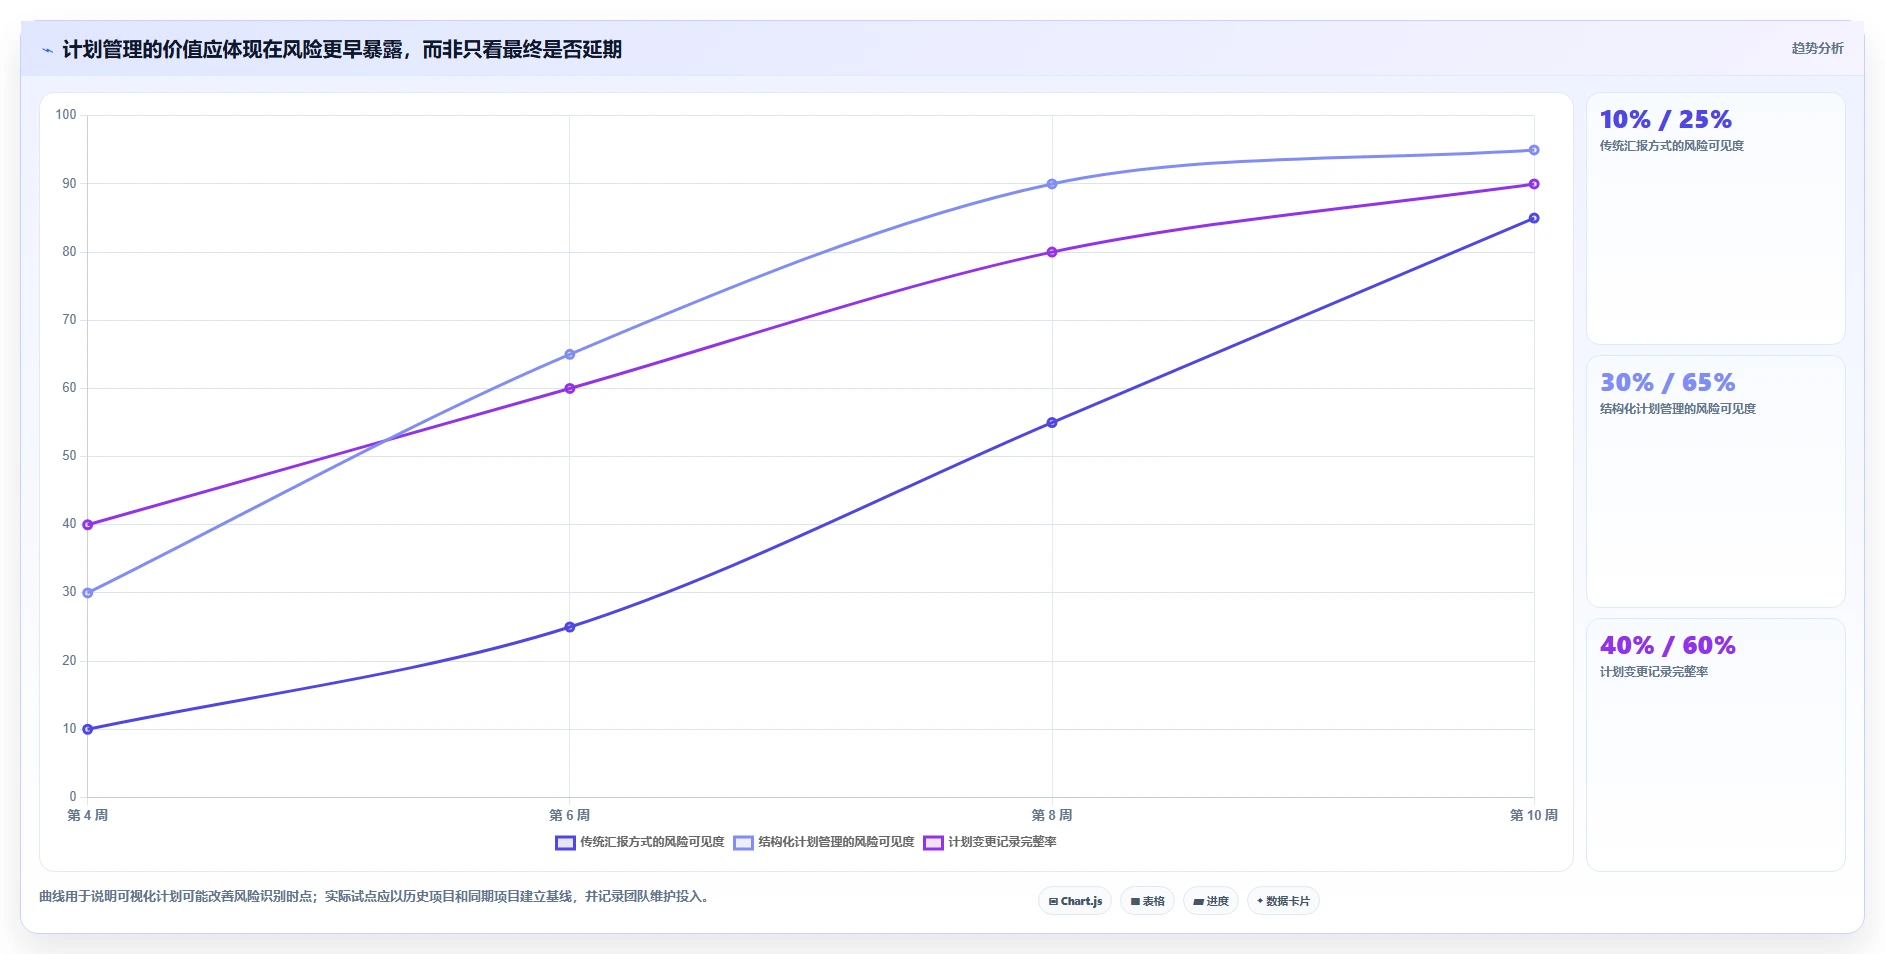Click 结构化计划 data point at 第 8 周 (90)
This screenshot has height=954, width=1885.
[x=1052, y=184]
